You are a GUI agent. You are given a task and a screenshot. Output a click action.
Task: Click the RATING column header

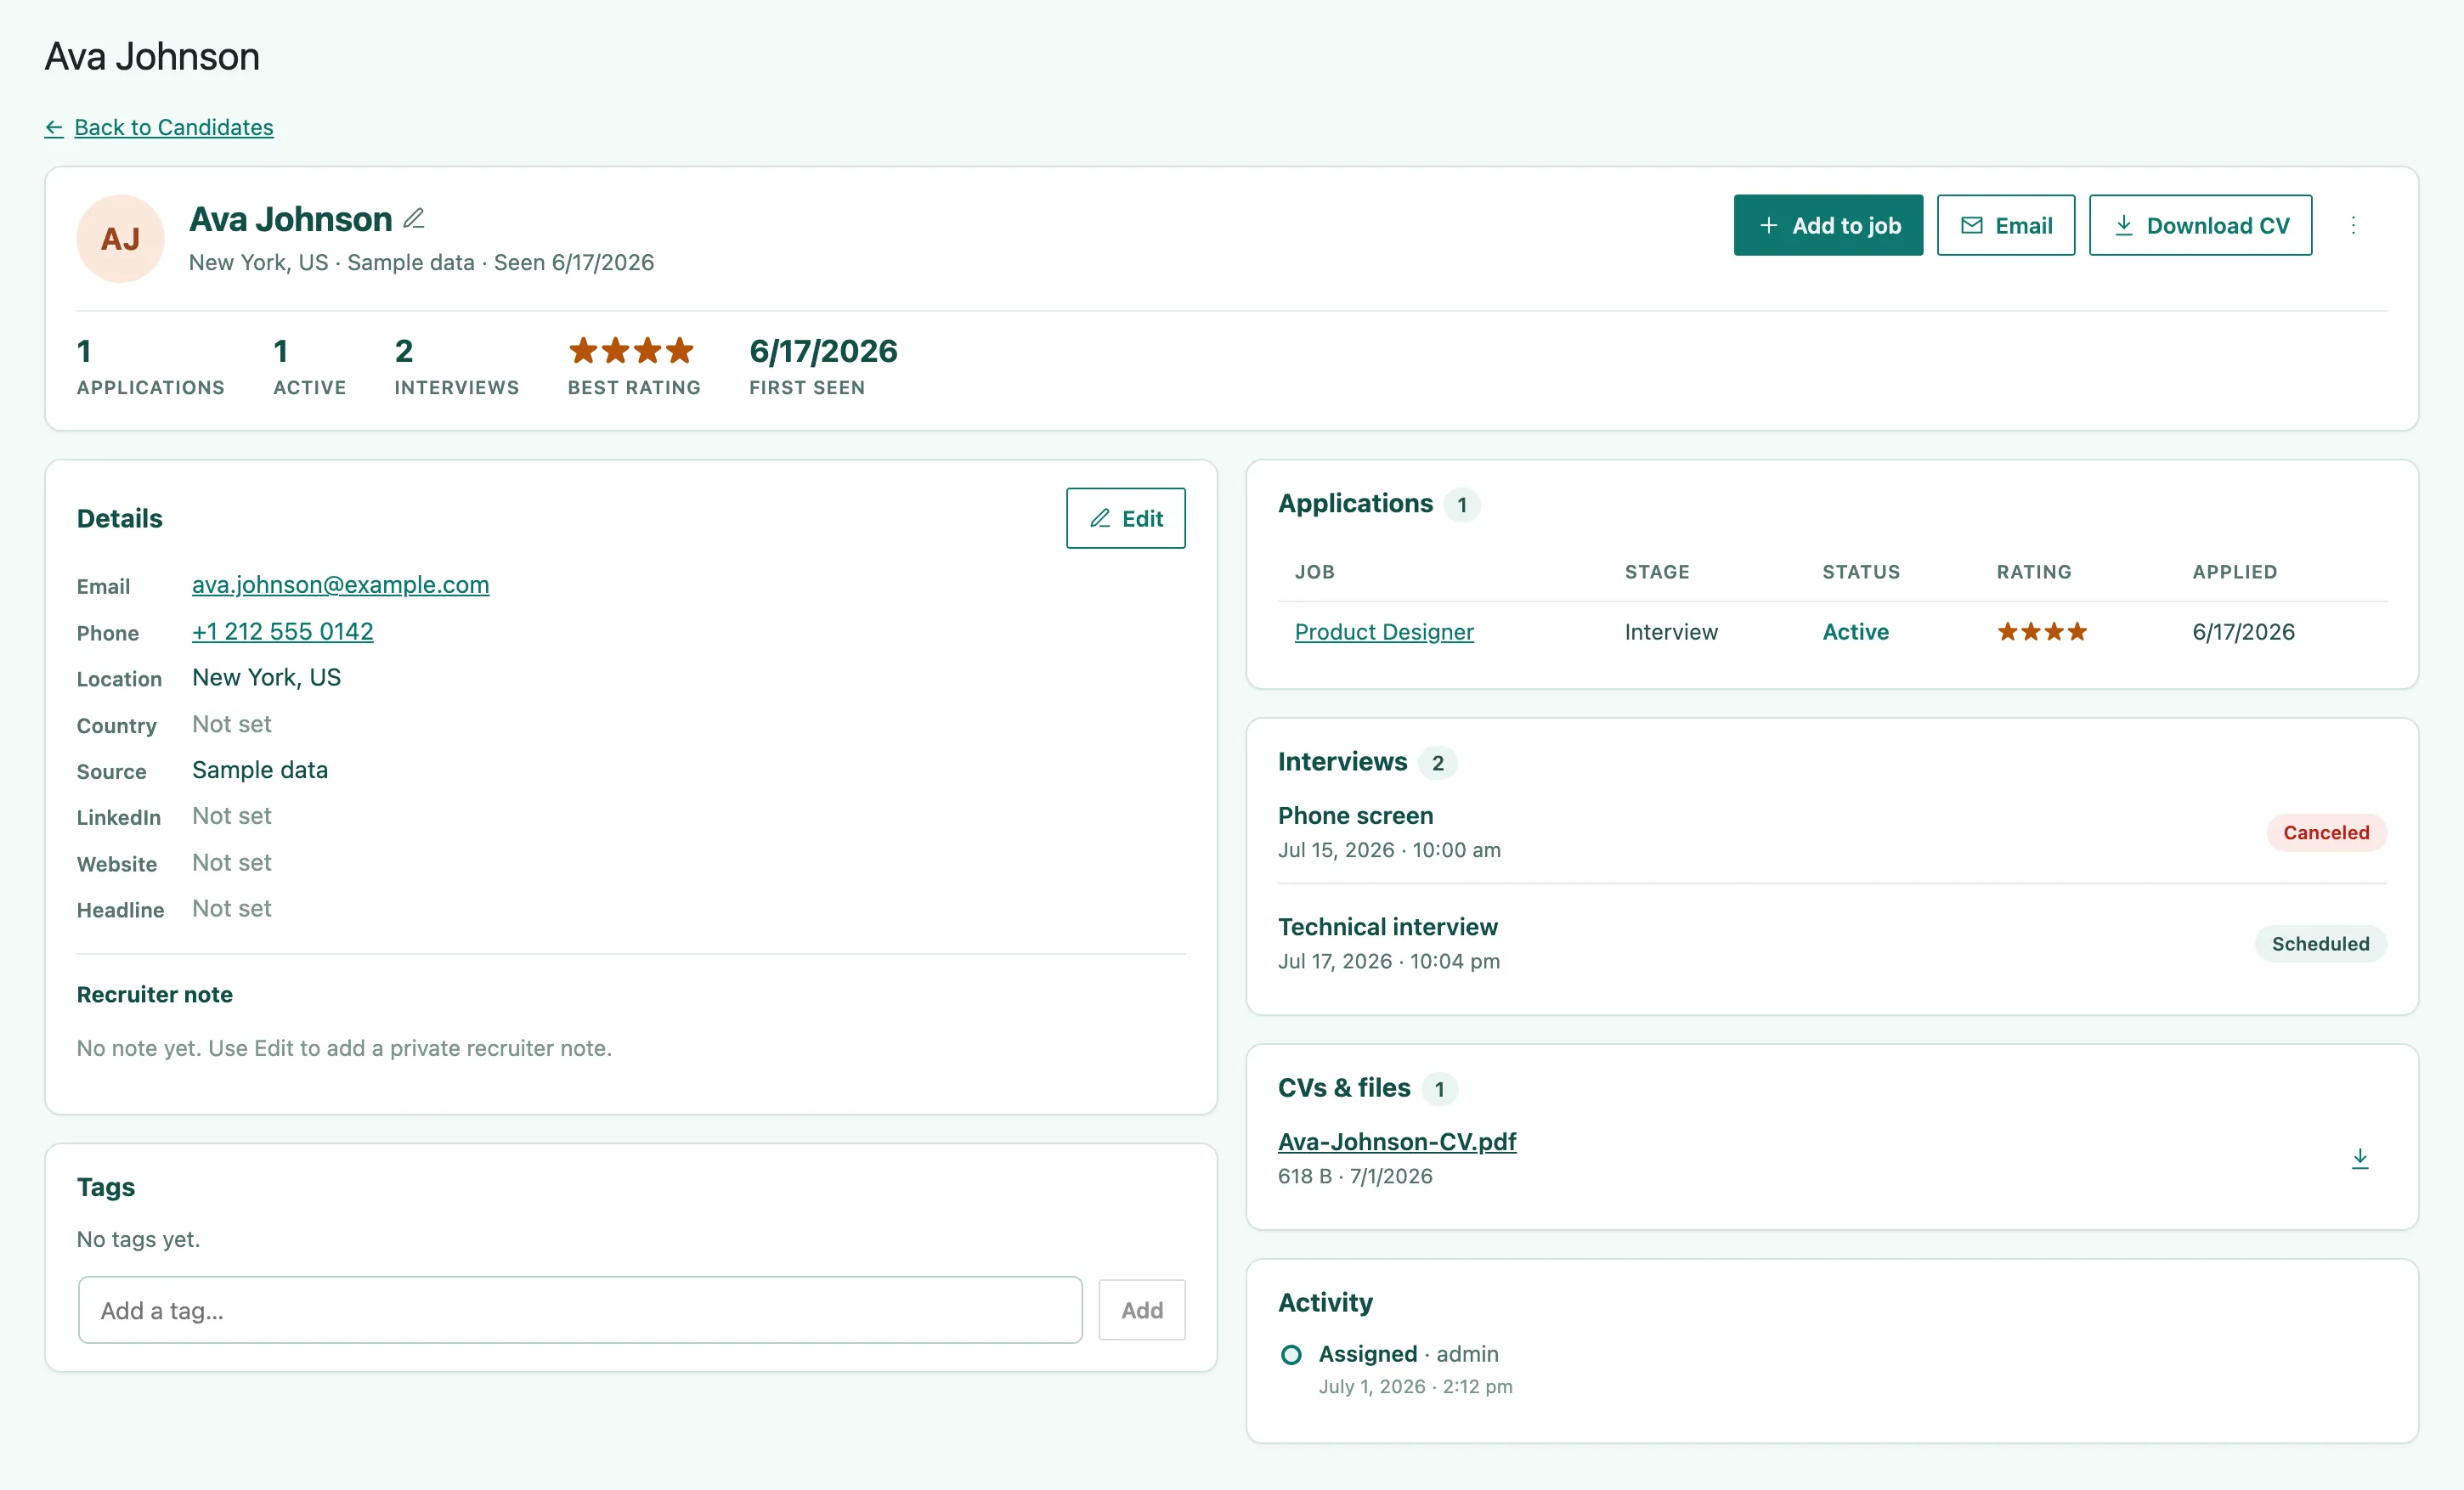pyautogui.click(x=2034, y=572)
